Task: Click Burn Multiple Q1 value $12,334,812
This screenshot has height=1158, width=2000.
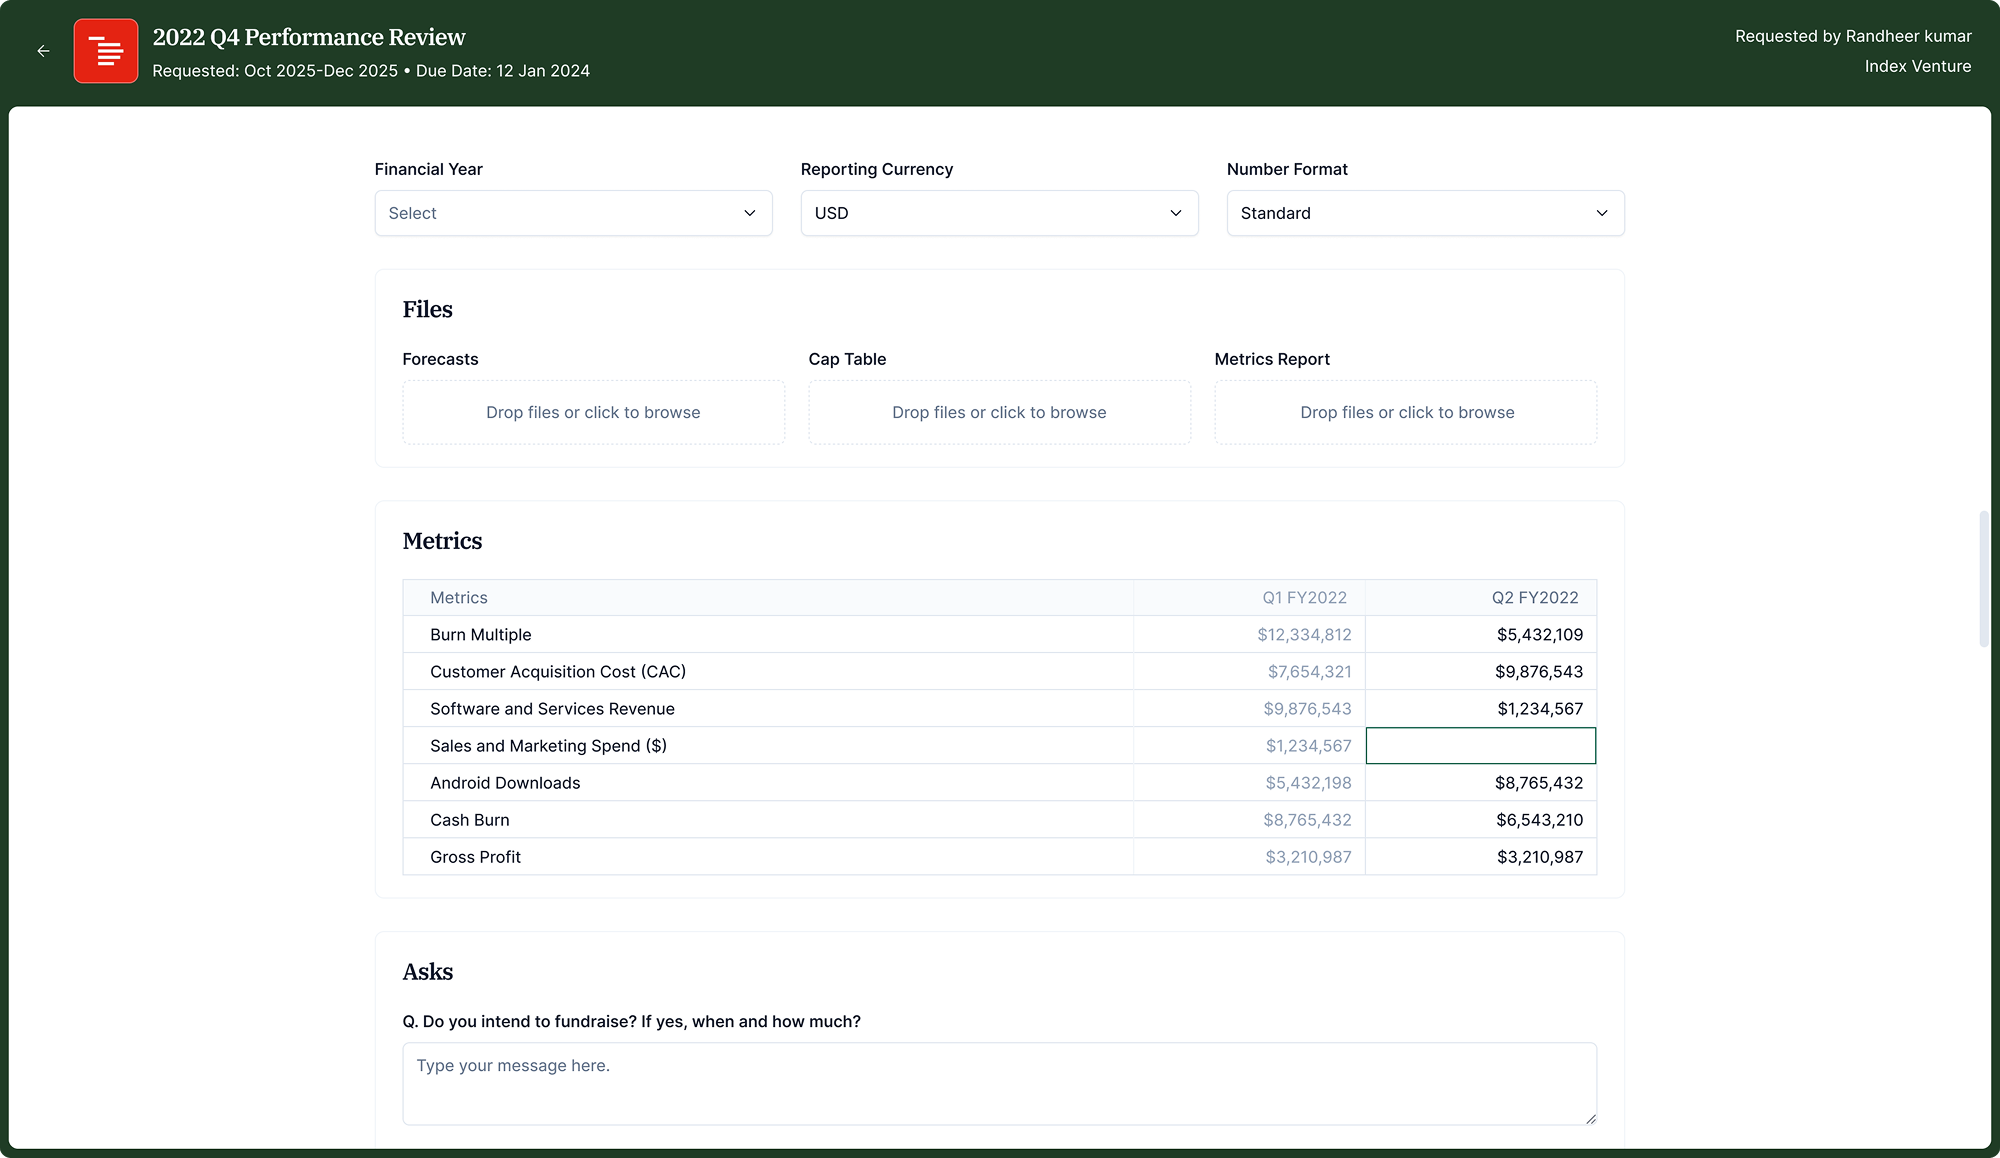Action: [x=1304, y=635]
